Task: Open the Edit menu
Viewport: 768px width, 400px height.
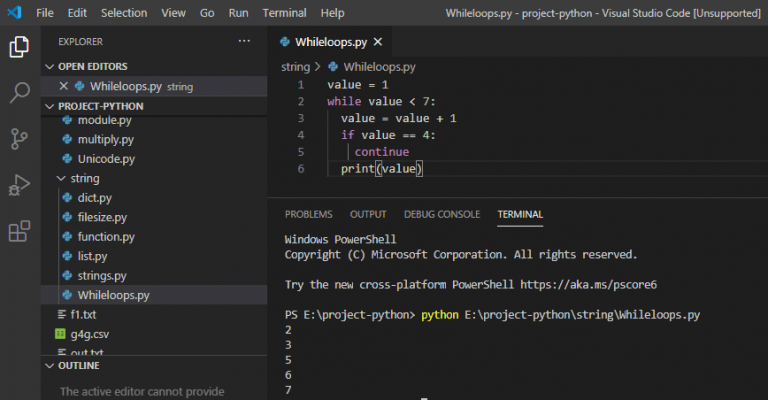Action: [77, 13]
